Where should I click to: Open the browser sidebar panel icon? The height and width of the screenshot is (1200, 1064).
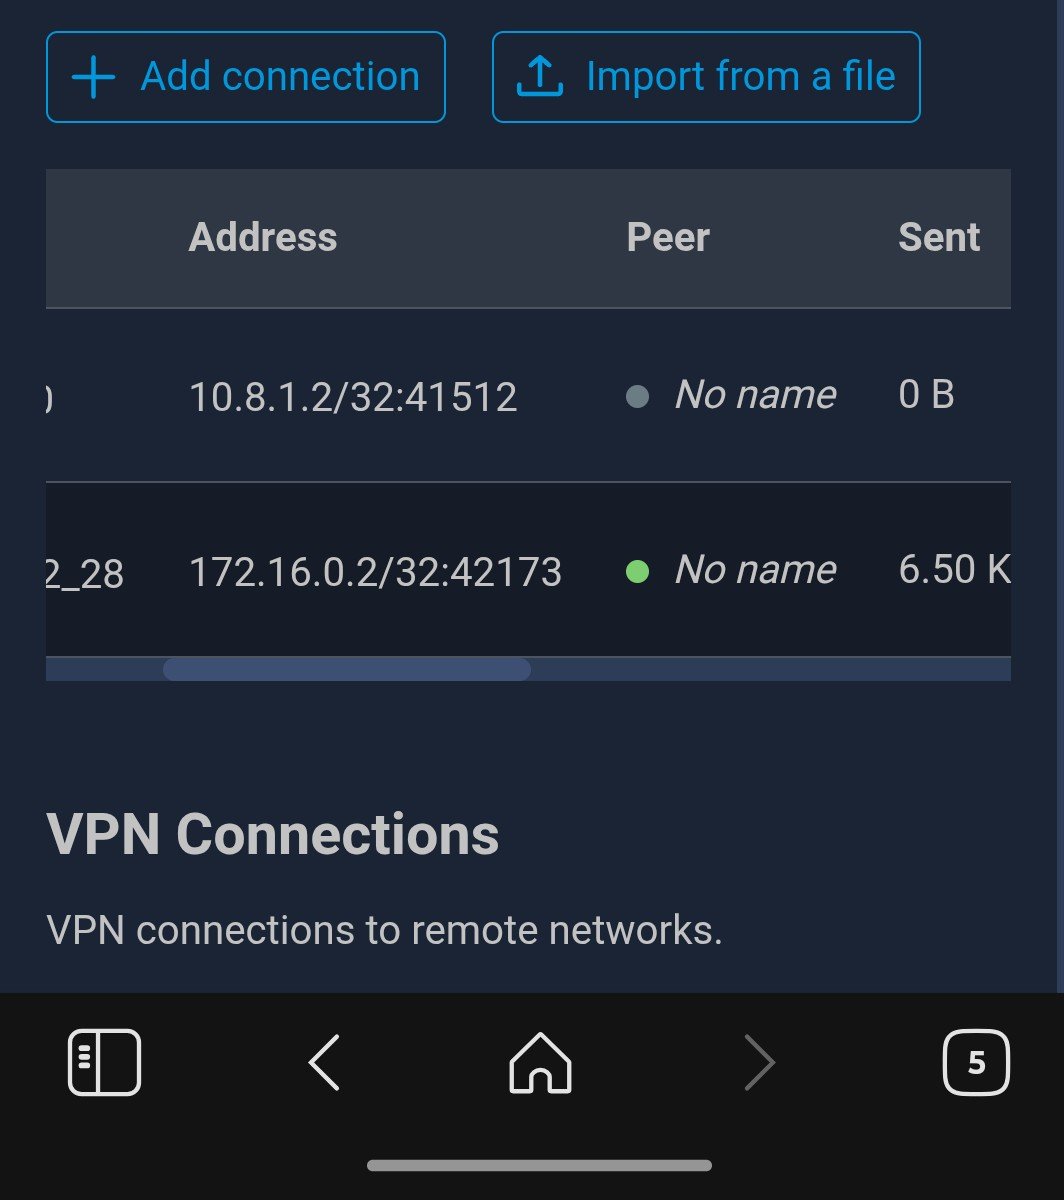(104, 1062)
